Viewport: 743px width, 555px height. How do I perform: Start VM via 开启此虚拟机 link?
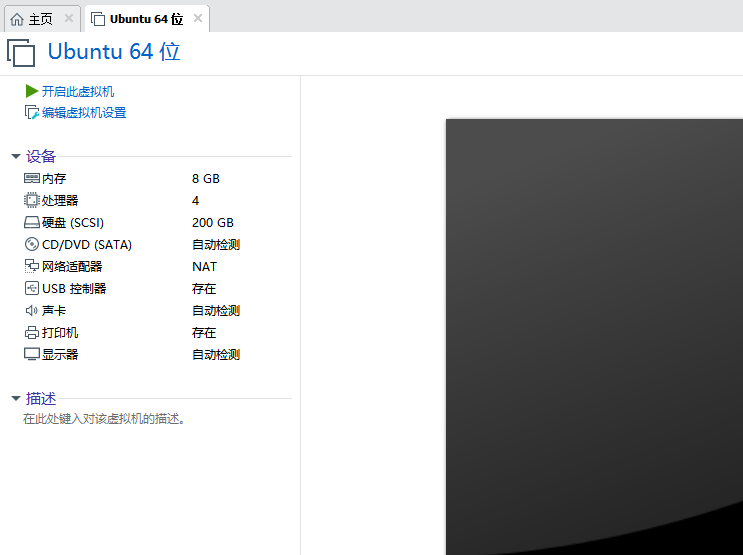78,91
